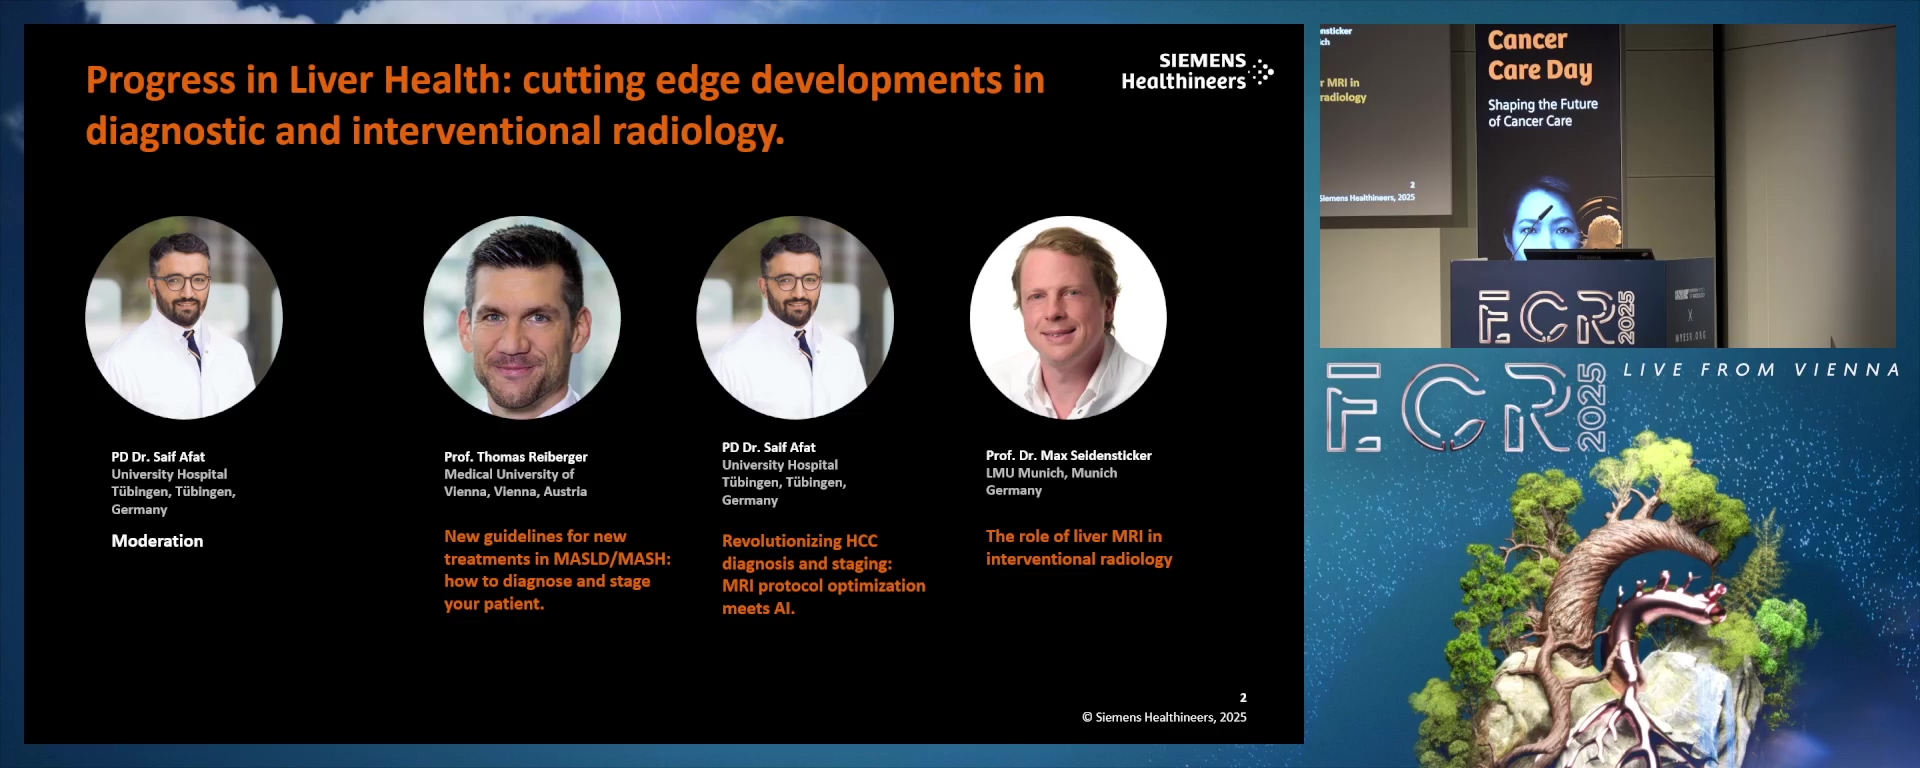Click 'New guidelines for new treatments in MASLD/MASH' talk title

click(x=557, y=570)
